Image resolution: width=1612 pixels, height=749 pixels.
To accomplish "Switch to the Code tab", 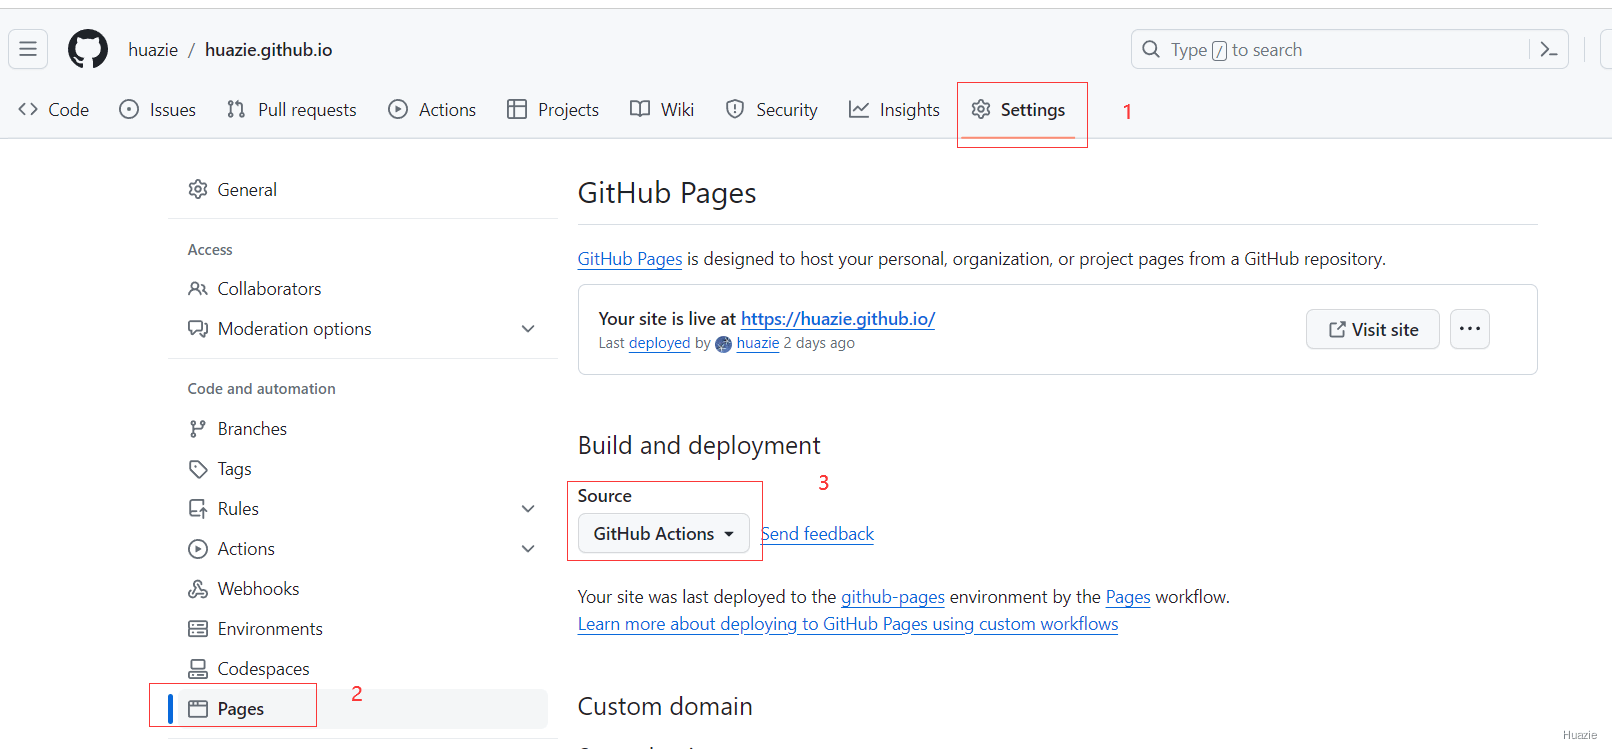I will click(x=54, y=110).
